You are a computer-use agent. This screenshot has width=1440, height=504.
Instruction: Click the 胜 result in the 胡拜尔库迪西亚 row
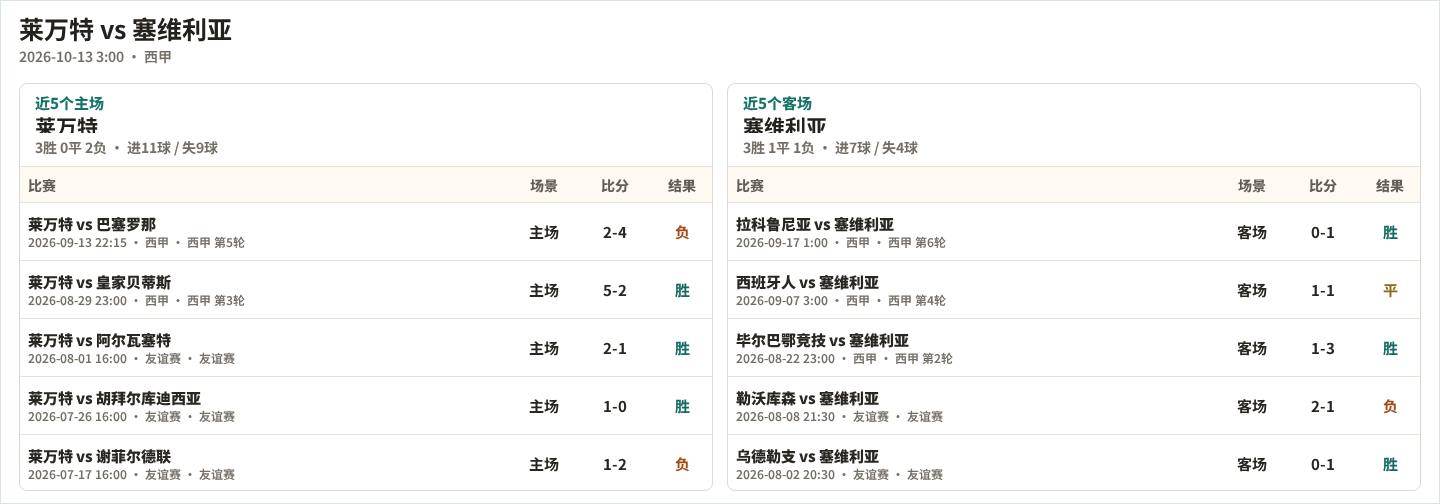pos(682,406)
